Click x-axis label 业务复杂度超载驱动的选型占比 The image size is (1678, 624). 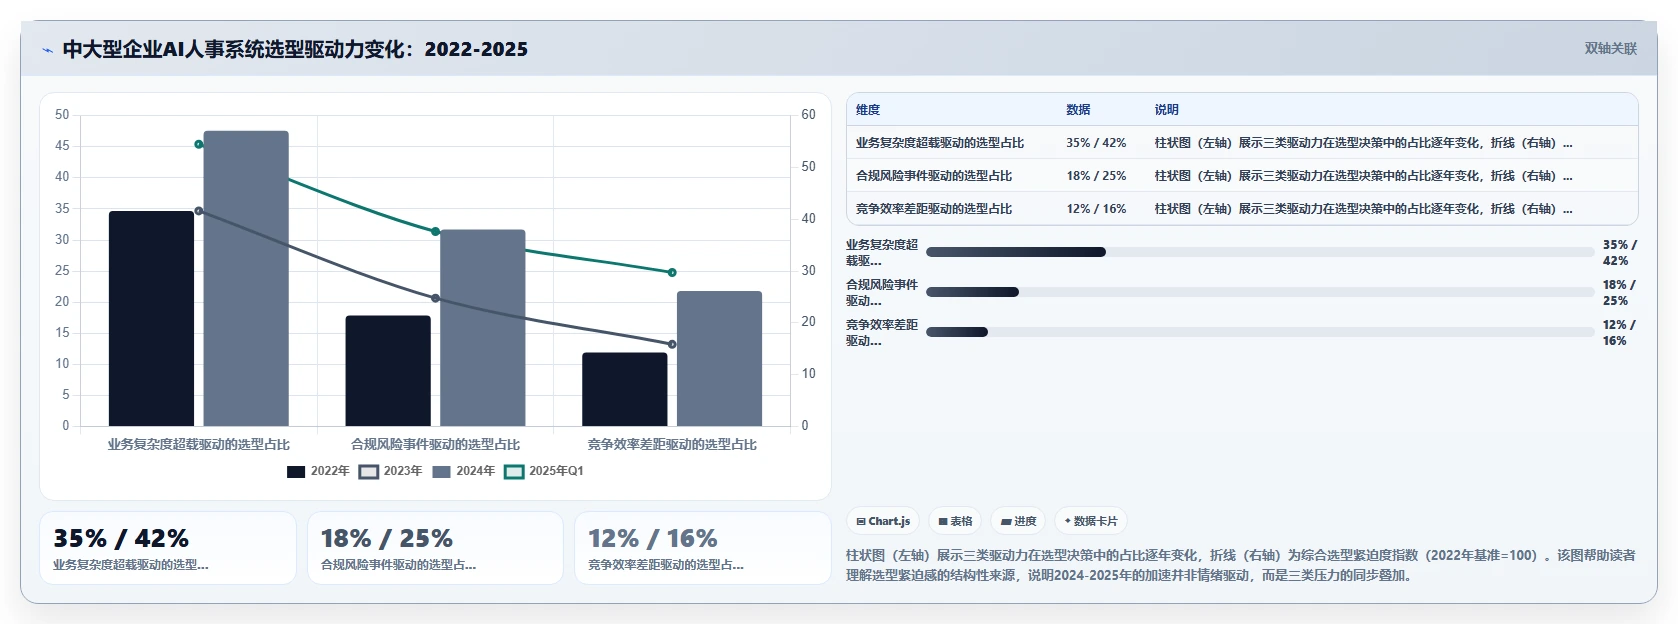point(199,445)
